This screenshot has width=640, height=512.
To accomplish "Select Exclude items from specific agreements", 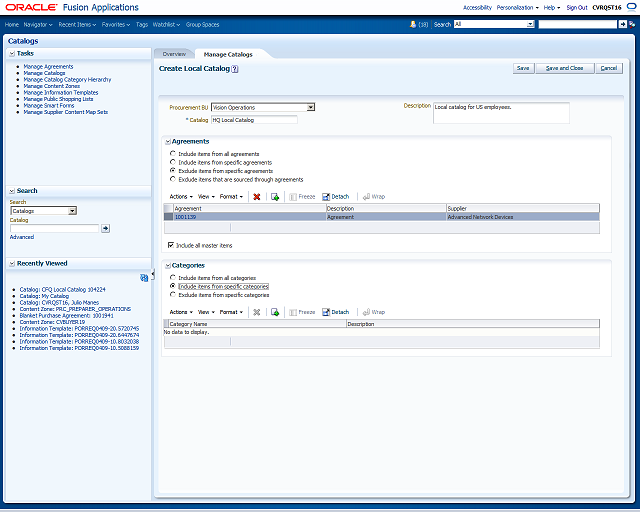I will [173, 171].
